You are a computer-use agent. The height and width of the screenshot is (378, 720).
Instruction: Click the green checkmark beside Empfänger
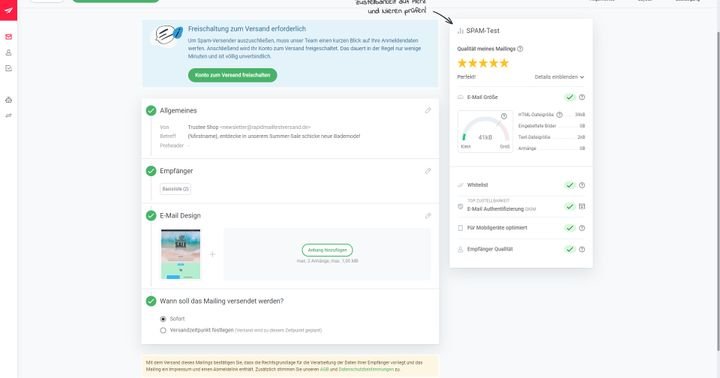point(151,171)
